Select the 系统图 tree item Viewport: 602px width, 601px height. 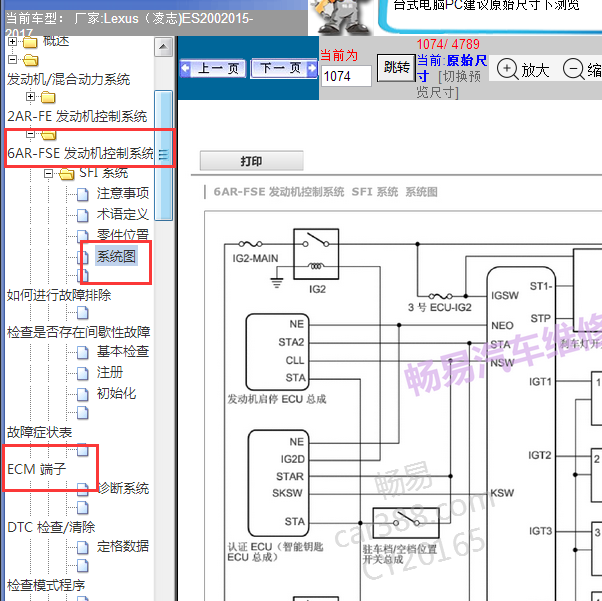[116, 256]
